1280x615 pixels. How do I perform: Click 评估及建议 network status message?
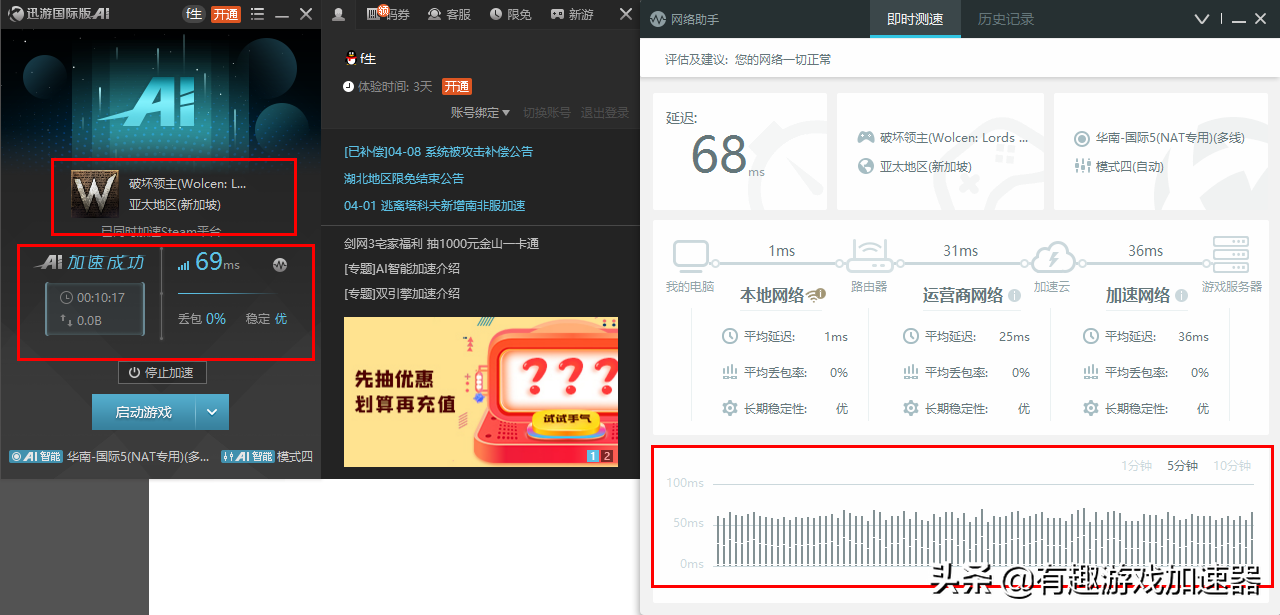(748, 60)
